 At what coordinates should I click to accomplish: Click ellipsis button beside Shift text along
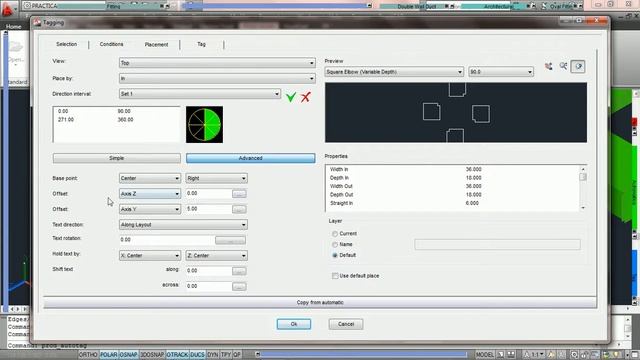pos(239,271)
